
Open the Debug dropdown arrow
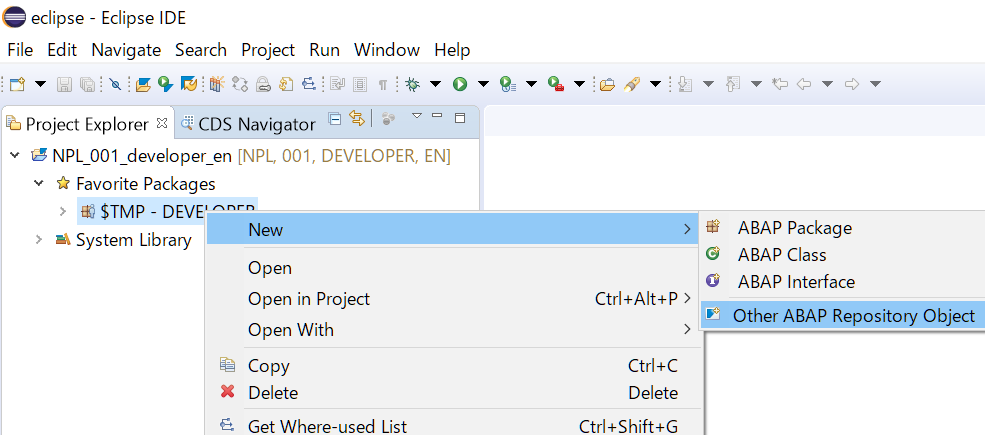coord(435,84)
